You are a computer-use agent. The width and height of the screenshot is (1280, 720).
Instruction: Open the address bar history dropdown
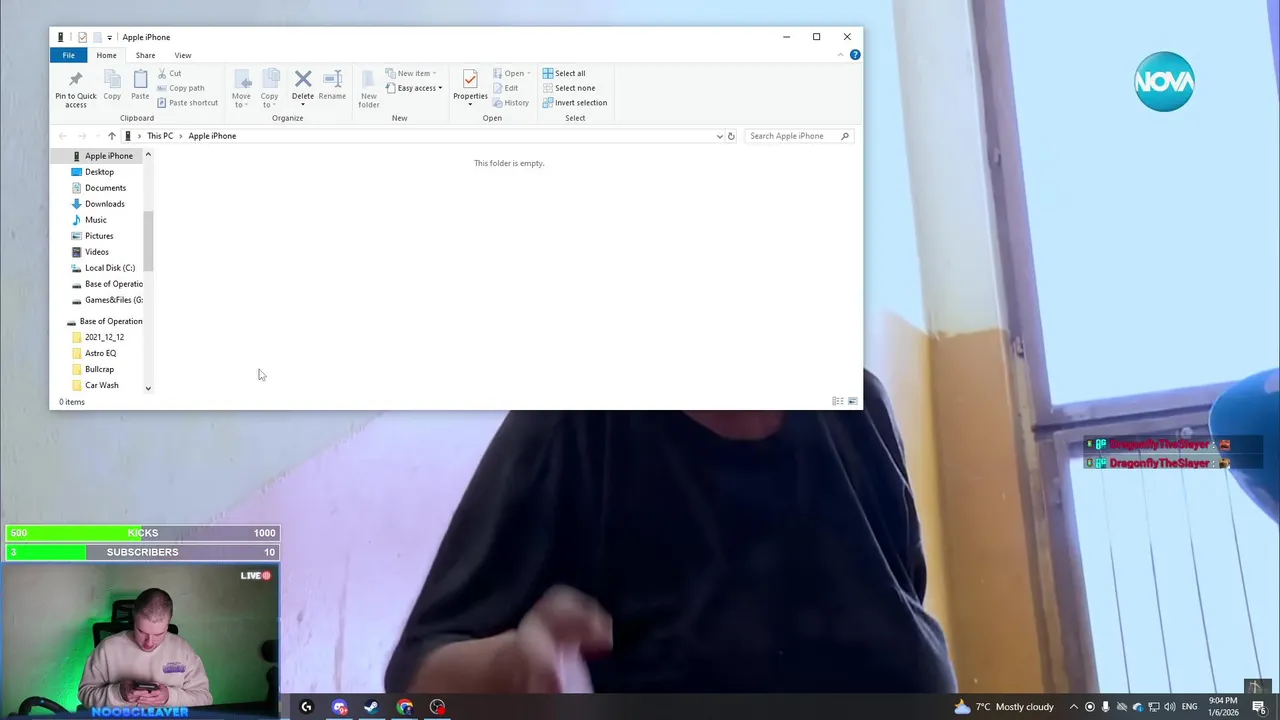point(719,136)
